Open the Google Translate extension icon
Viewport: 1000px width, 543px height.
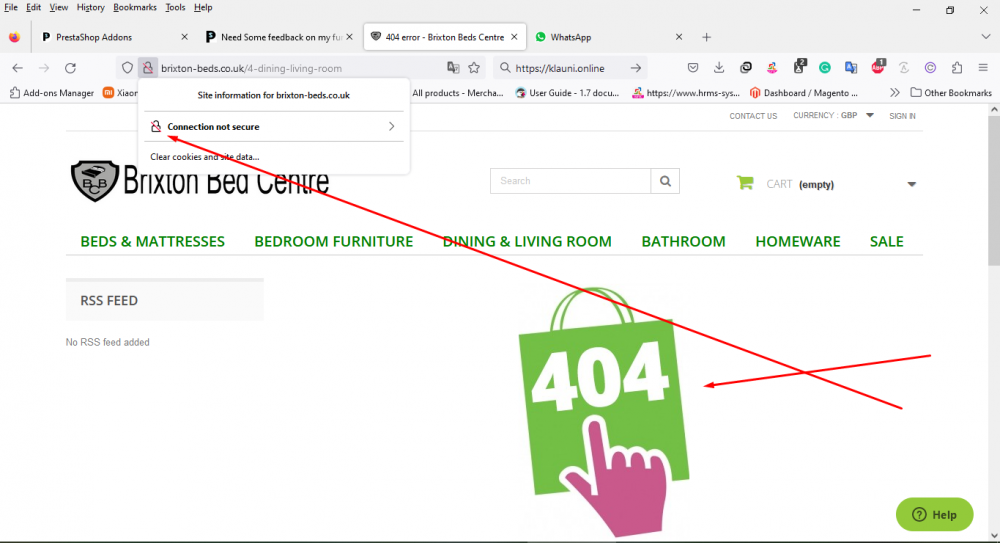pos(851,68)
